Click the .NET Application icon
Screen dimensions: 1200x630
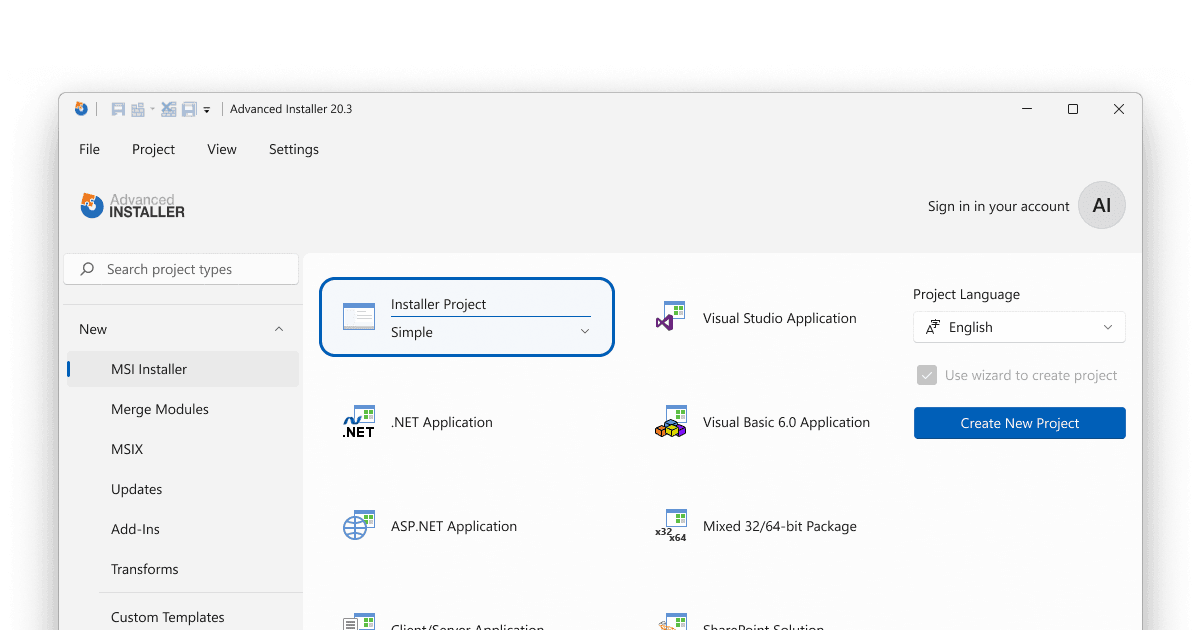click(x=358, y=422)
